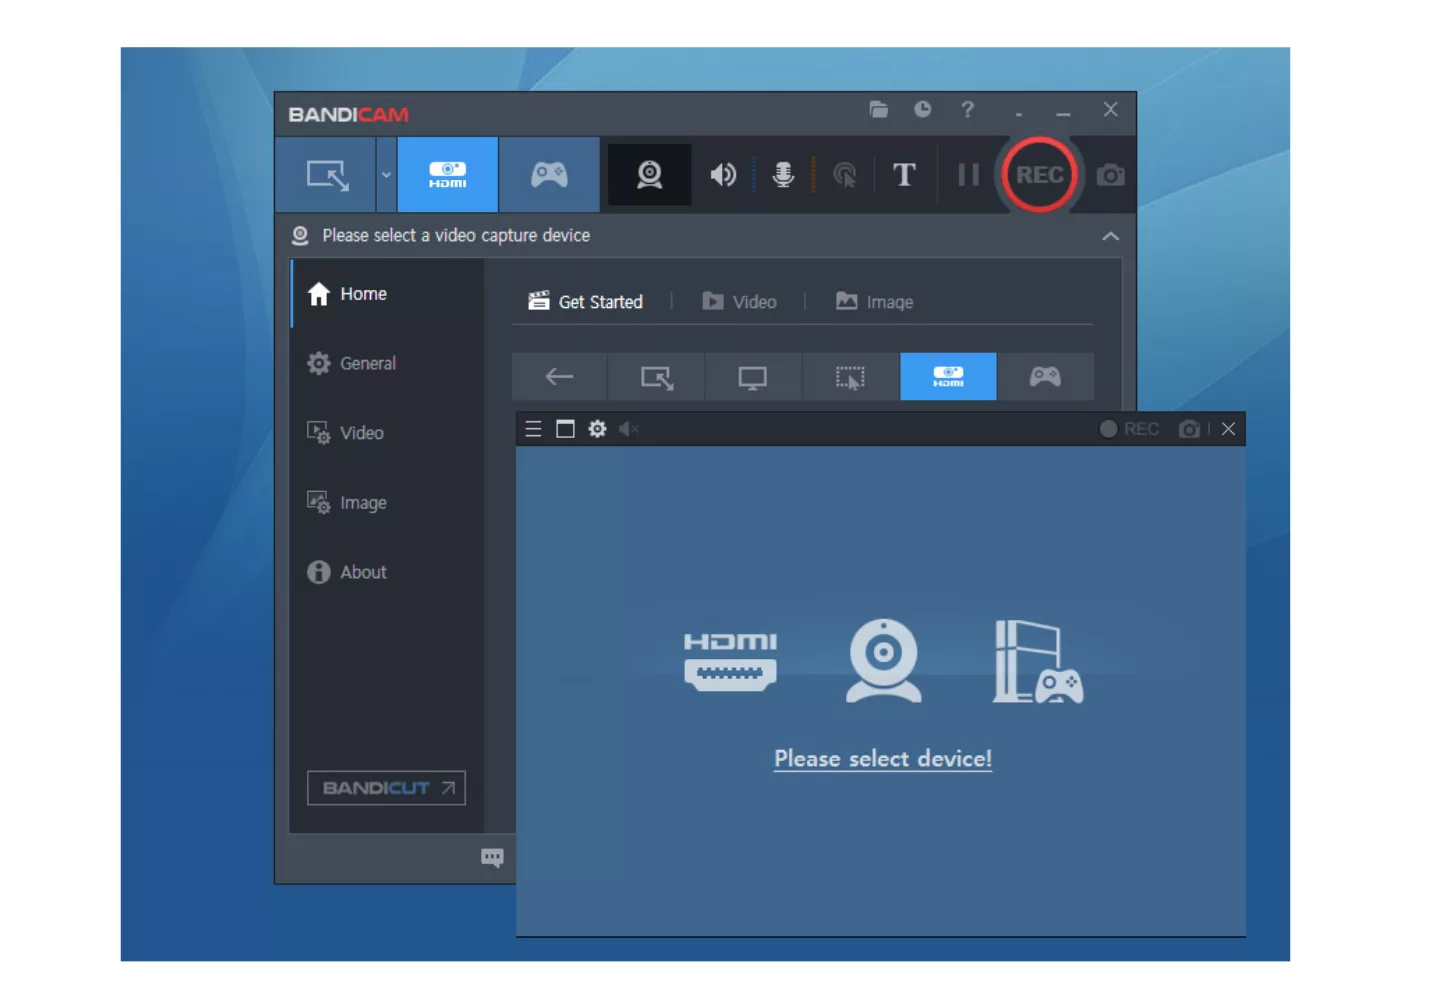This screenshot has height=1000, width=1440.
Task: Enable HDMI device recording mode
Action: click(448, 174)
